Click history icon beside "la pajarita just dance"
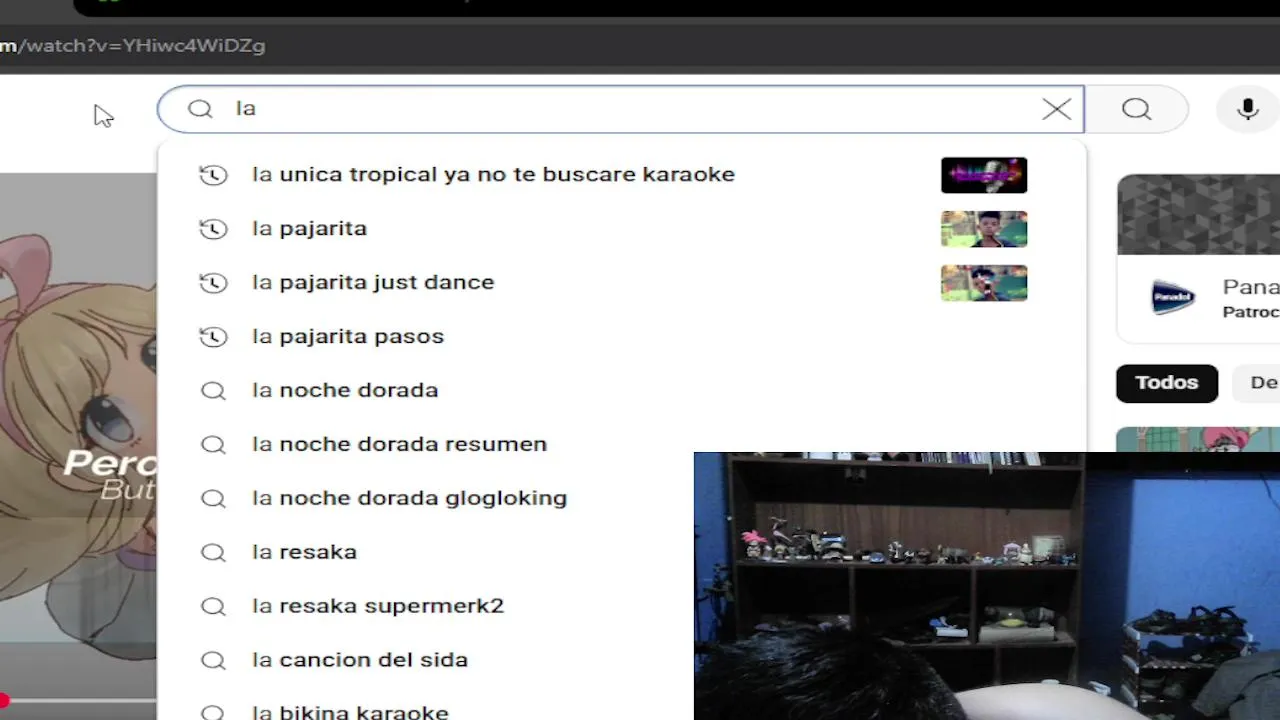This screenshot has height=720, width=1280. (x=213, y=283)
